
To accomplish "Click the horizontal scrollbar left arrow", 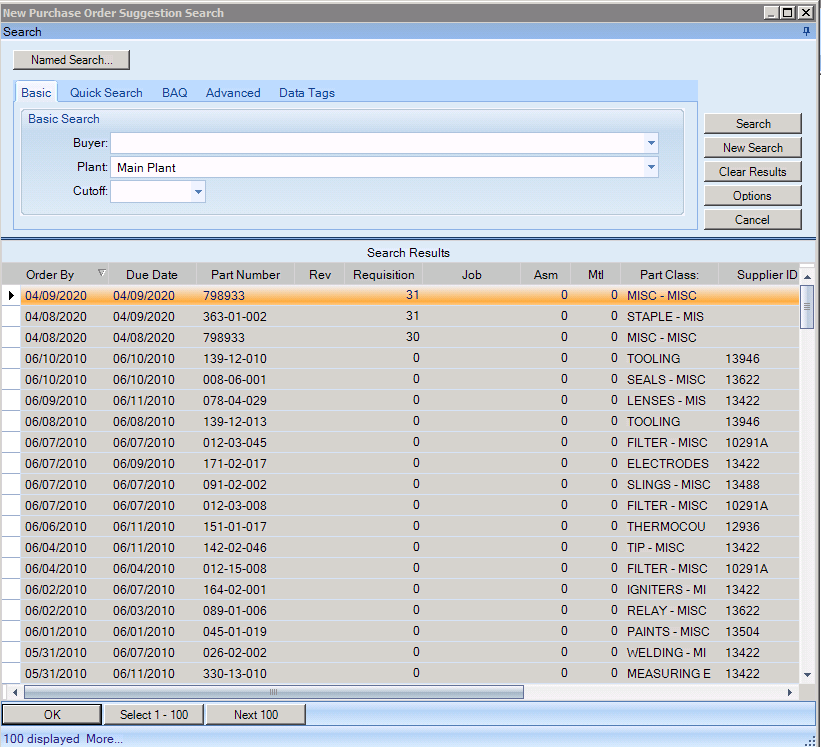I will (15, 692).
